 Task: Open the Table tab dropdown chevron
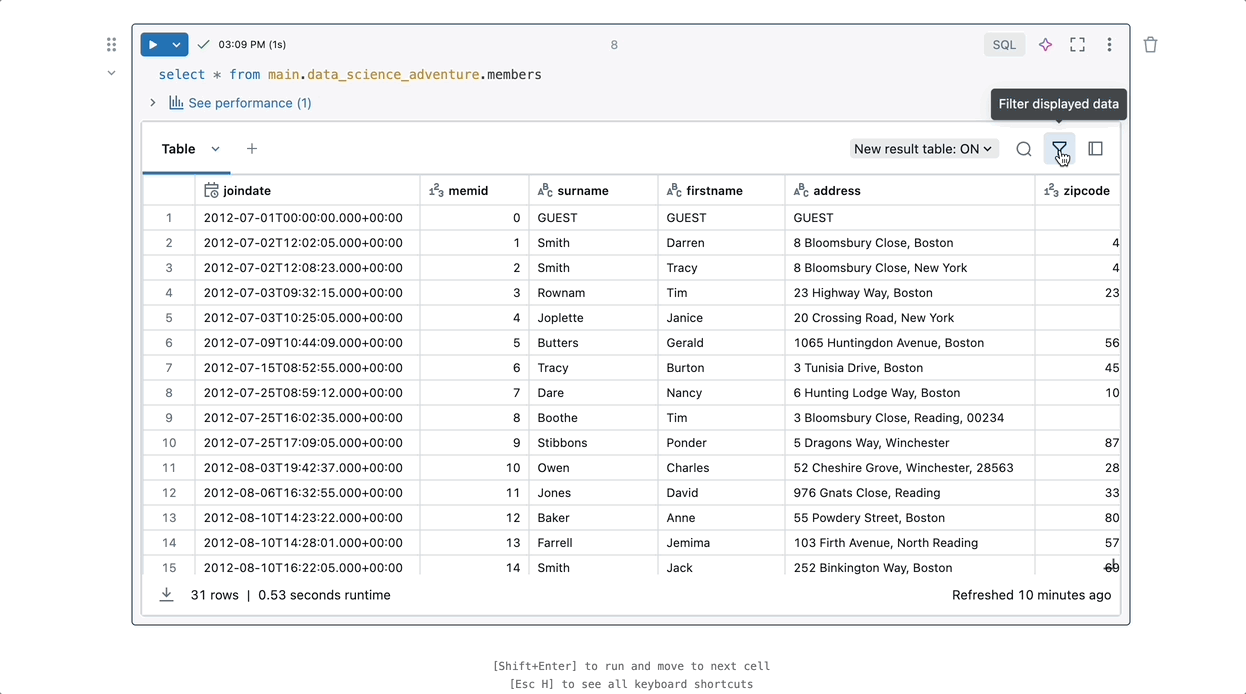click(215, 149)
